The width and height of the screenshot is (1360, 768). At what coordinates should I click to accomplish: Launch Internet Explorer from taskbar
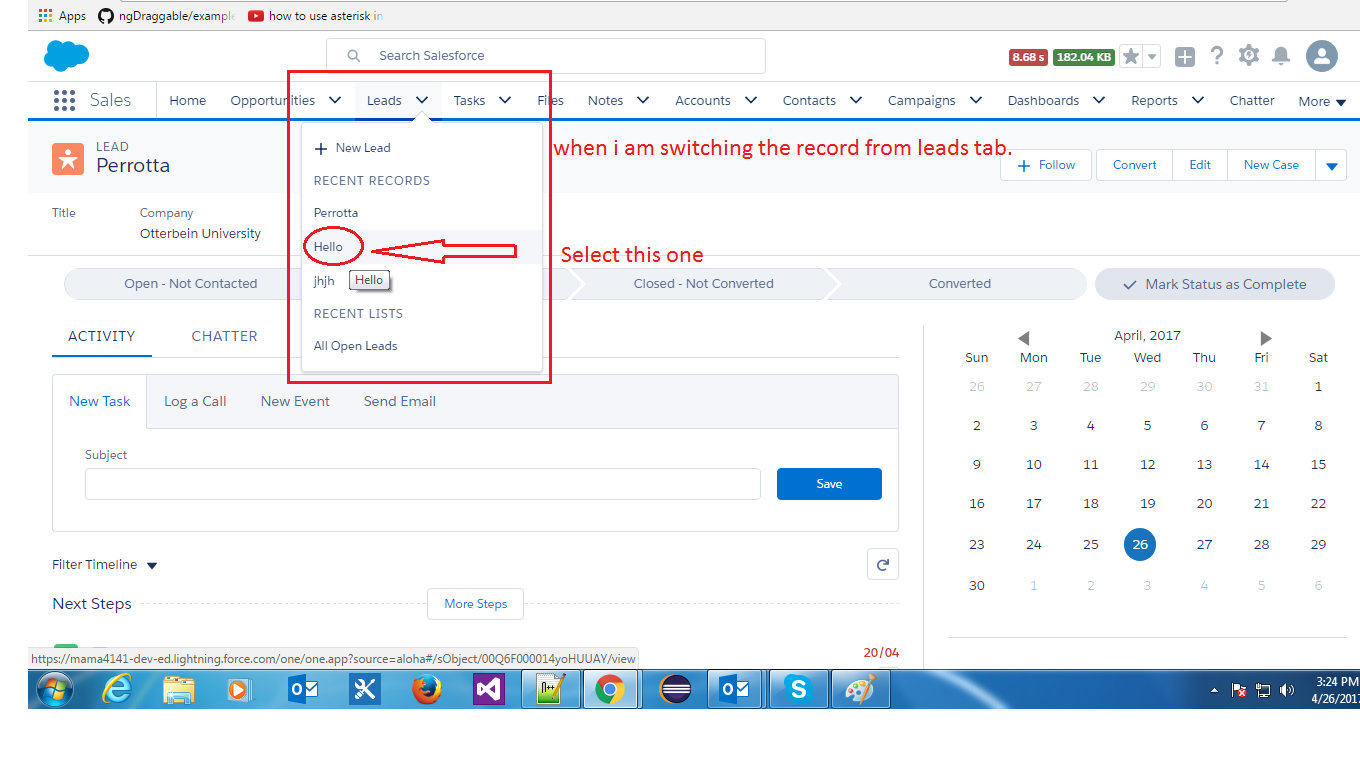(x=118, y=689)
